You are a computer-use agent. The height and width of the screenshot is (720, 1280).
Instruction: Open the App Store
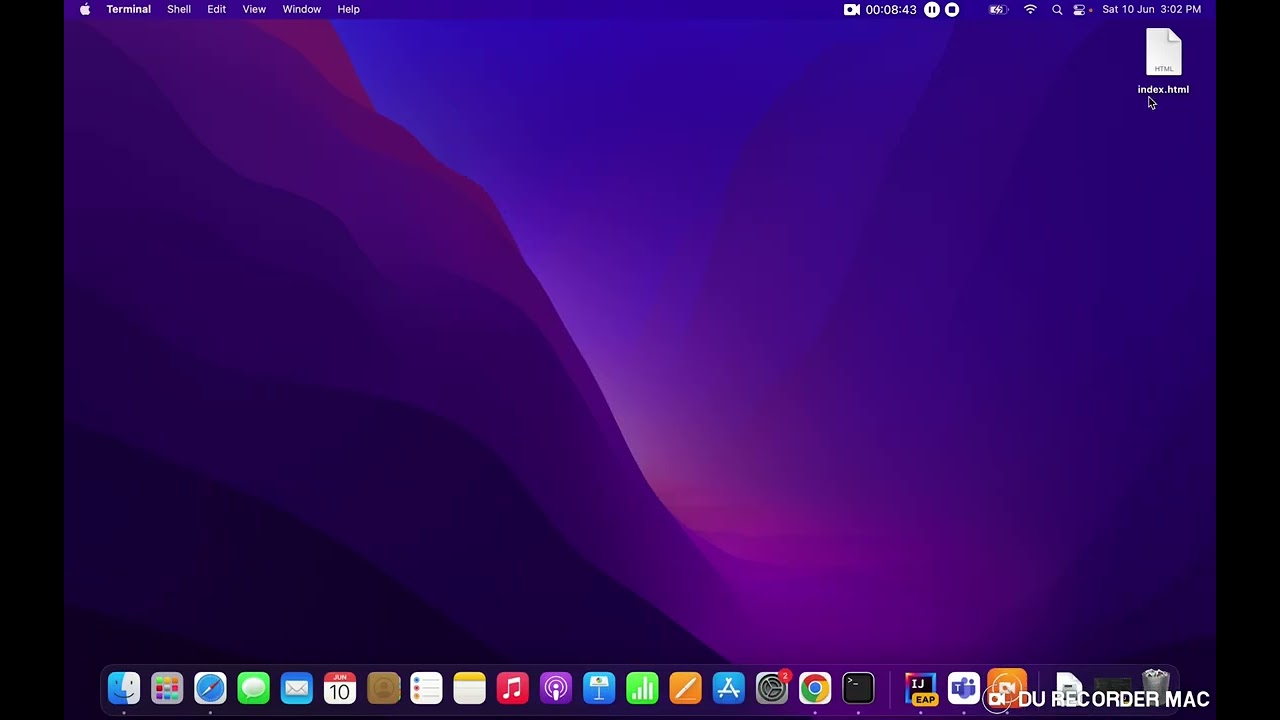point(729,688)
